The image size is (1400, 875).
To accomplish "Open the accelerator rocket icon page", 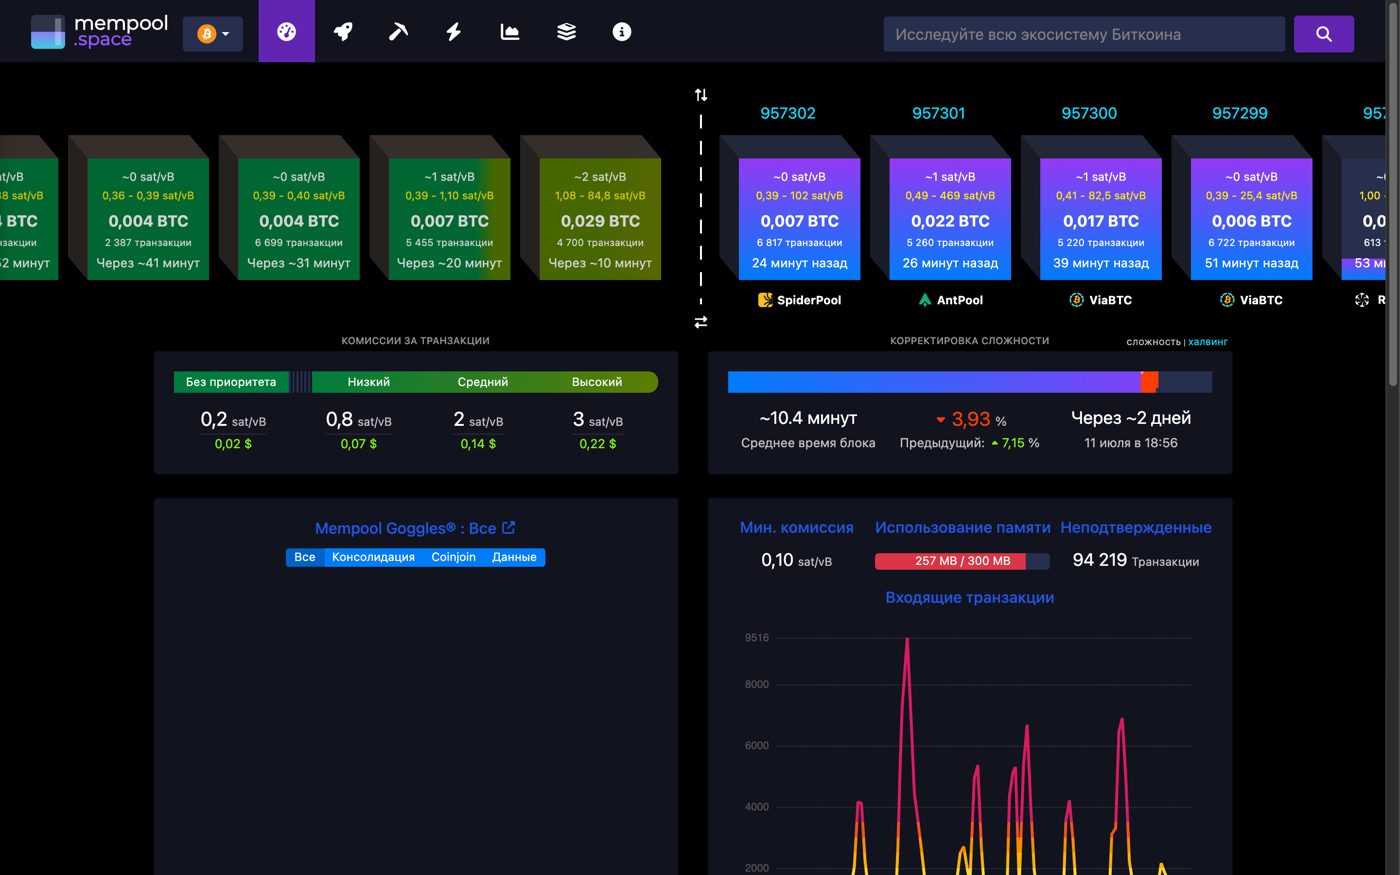I will coord(343,32).
